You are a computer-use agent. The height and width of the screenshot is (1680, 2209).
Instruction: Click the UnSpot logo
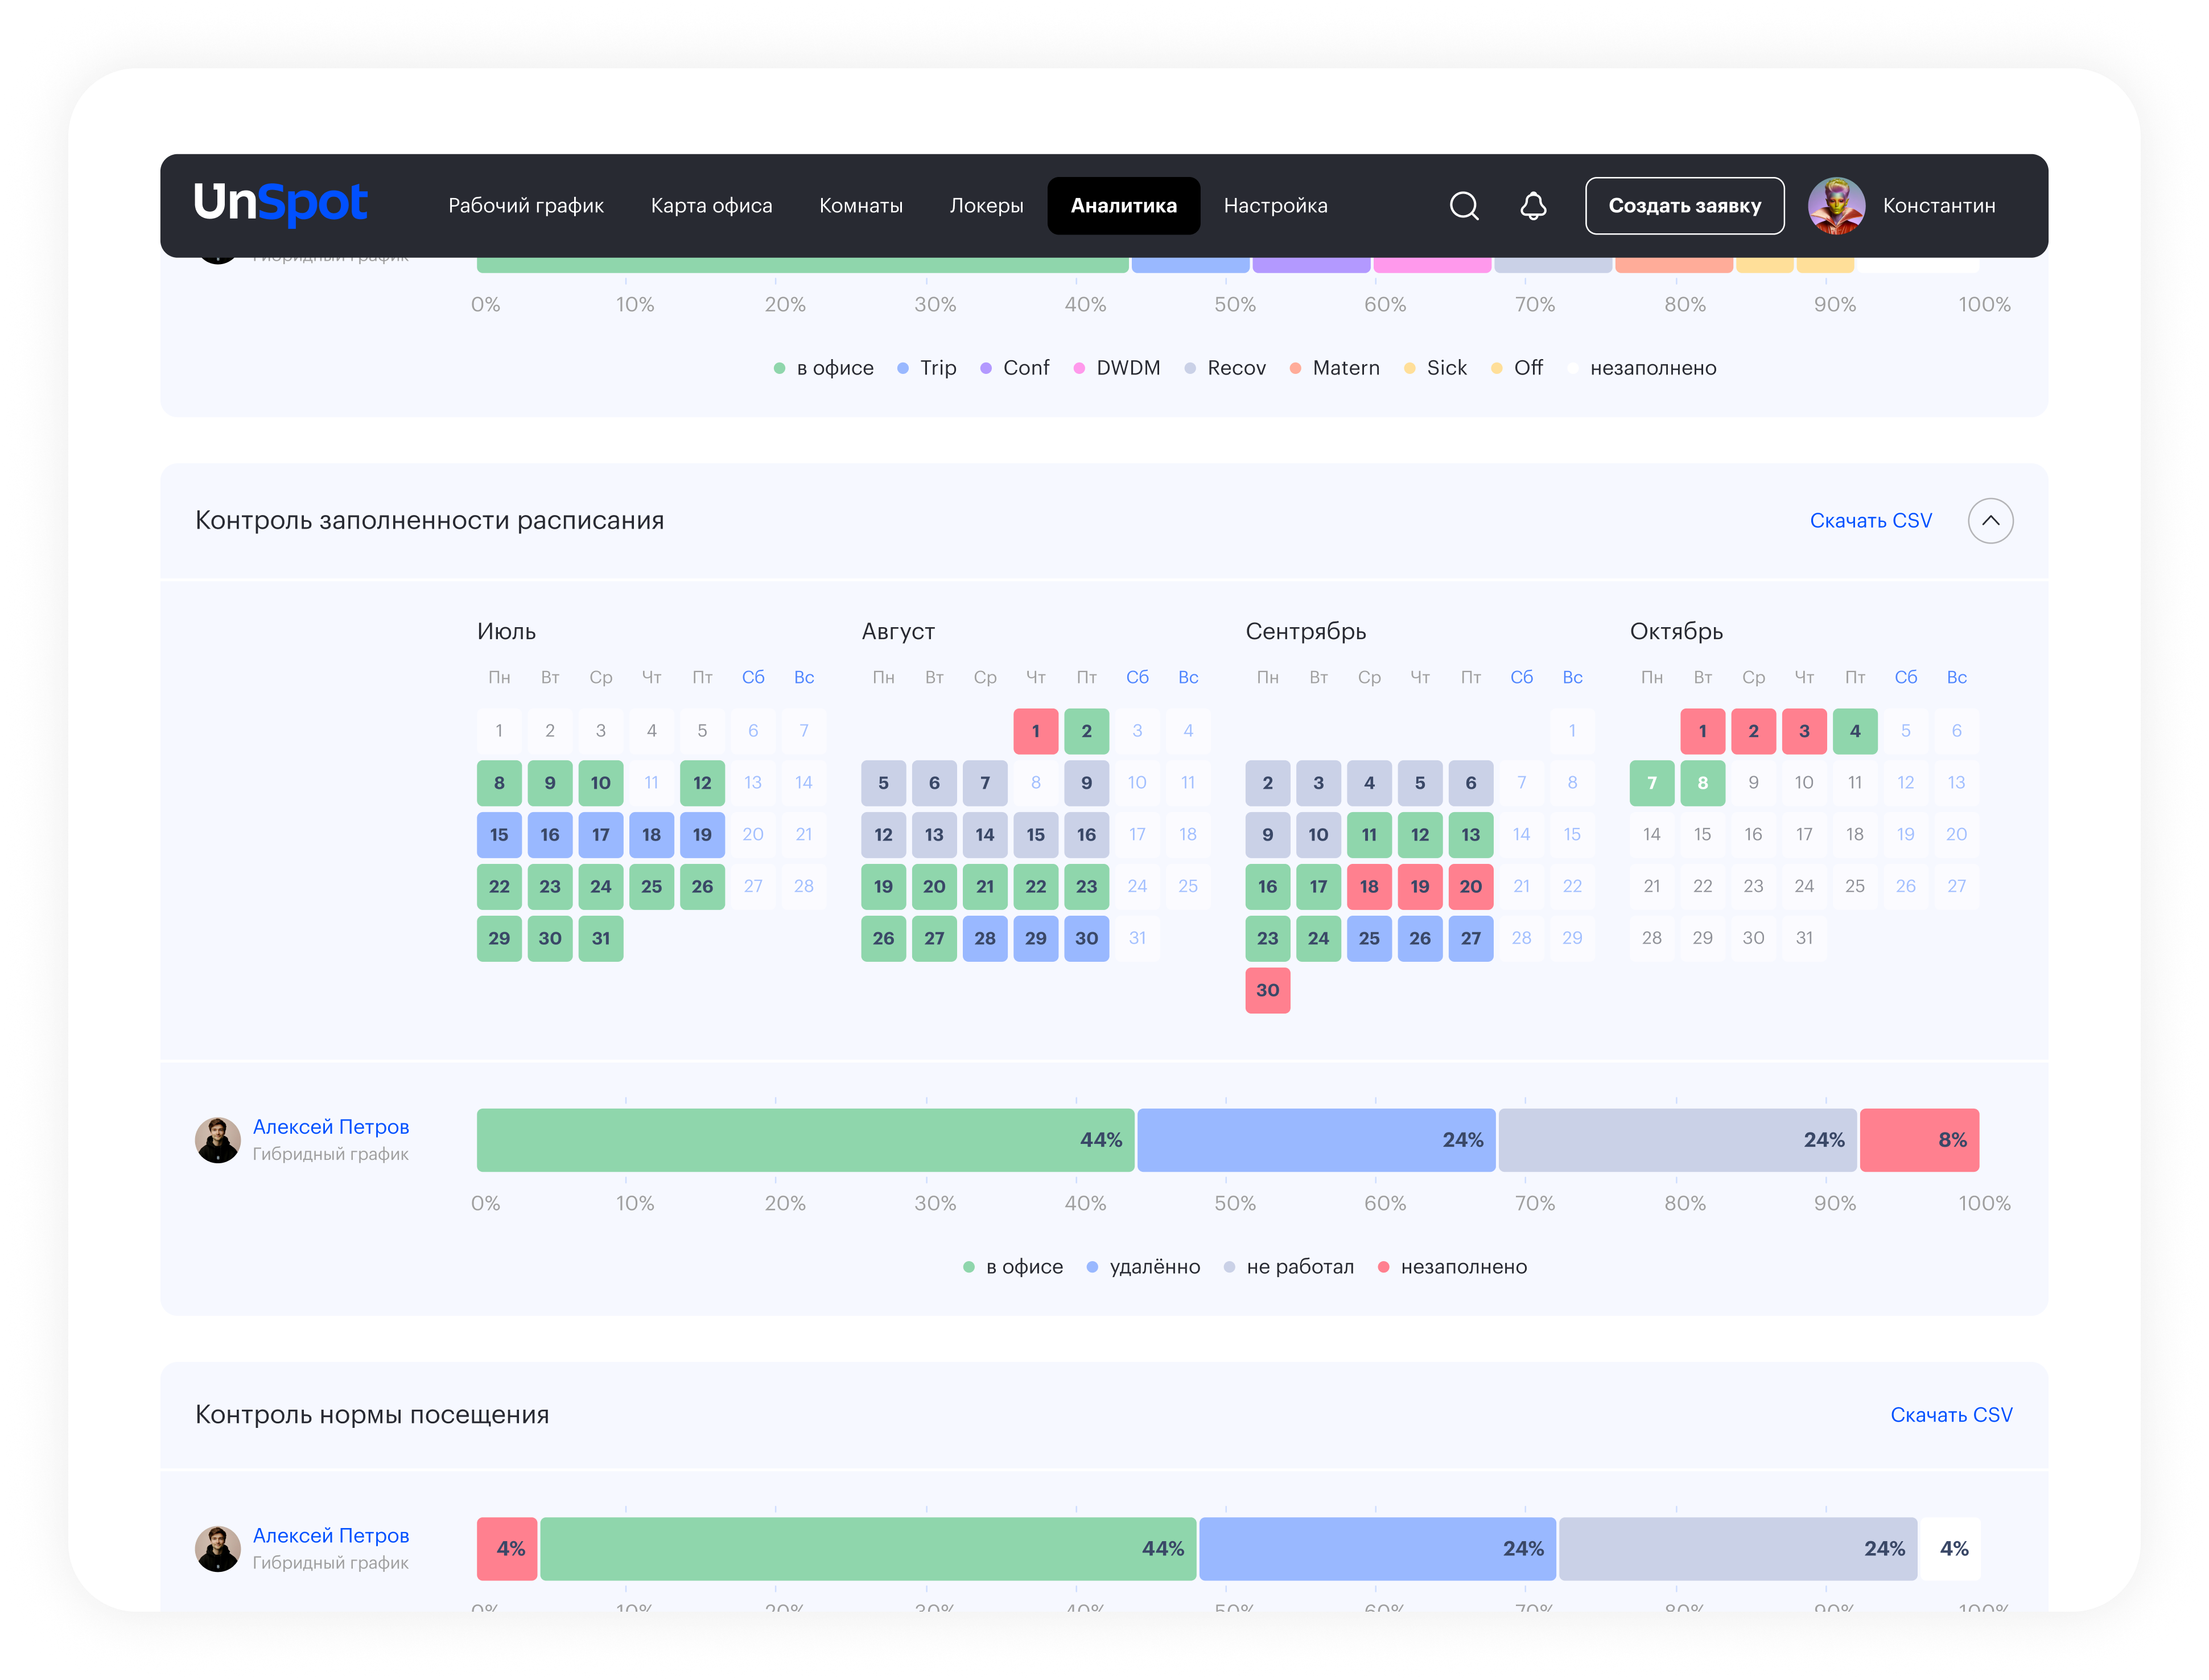click(281, 204)
